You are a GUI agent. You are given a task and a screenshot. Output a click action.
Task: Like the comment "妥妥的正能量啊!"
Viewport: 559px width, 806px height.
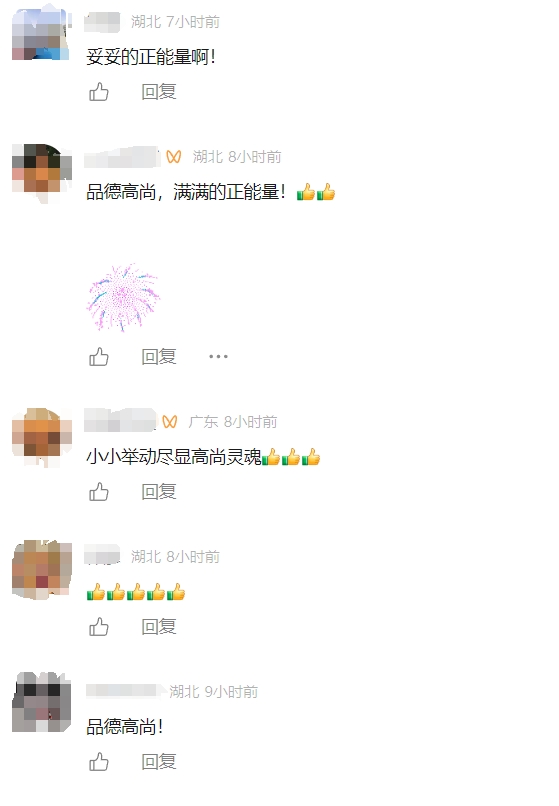click(x=99, y=92)
